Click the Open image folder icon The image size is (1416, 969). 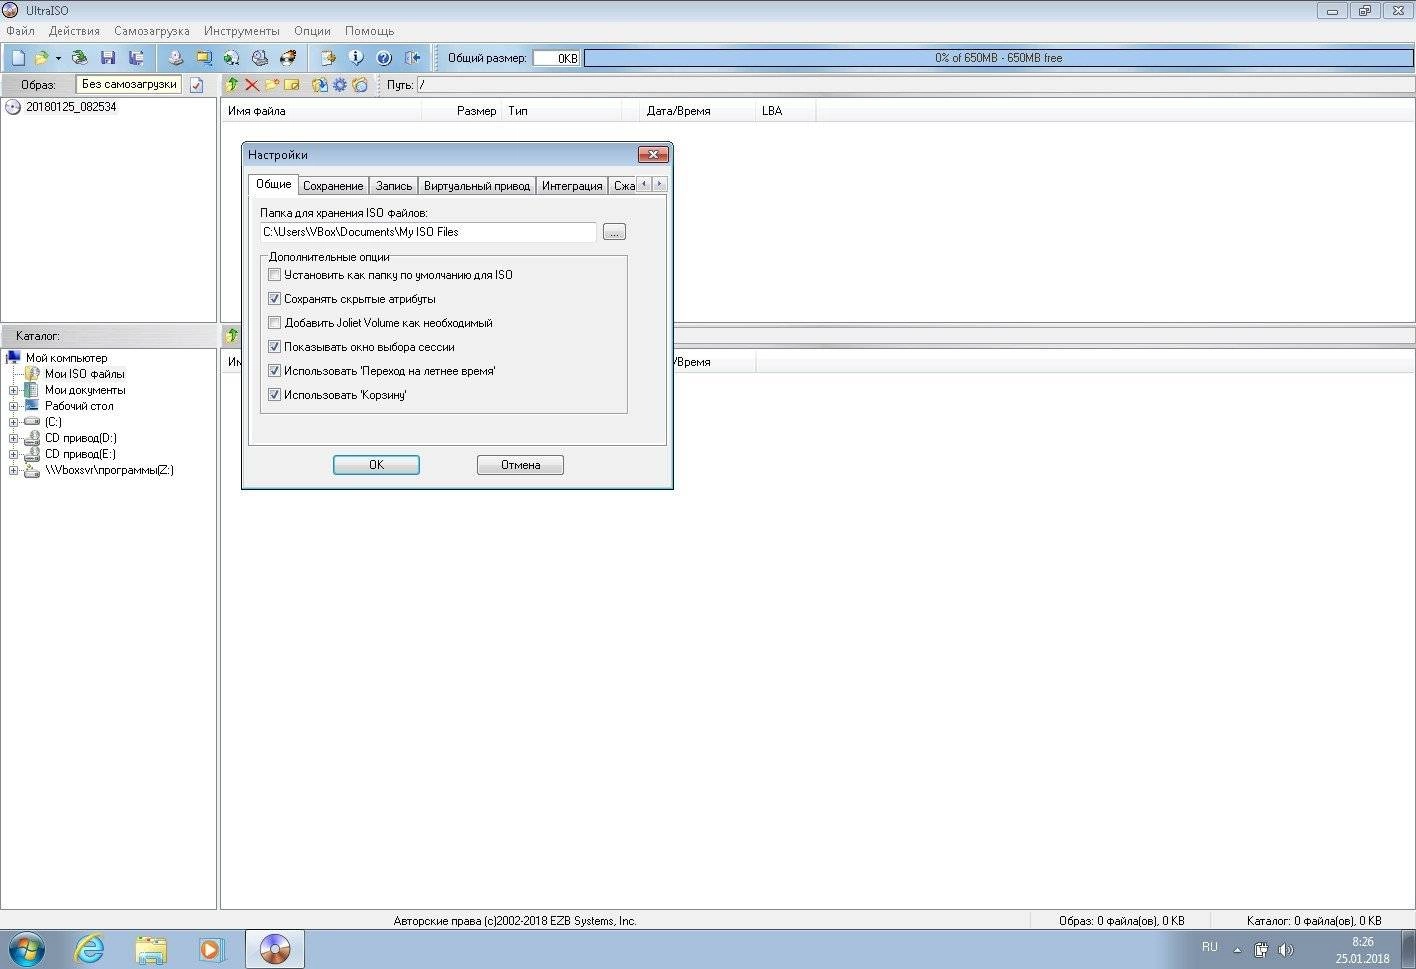(x=42, y=58)
